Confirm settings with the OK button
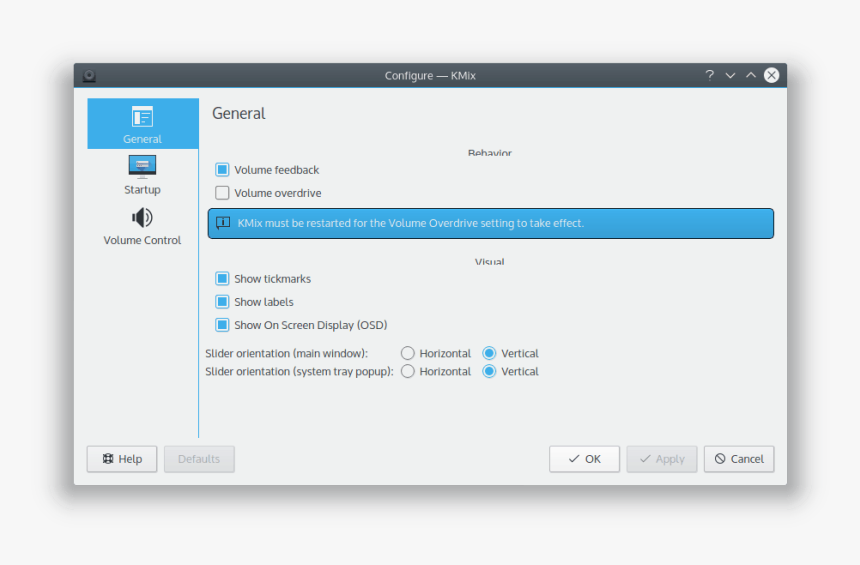The width and height of the screenshot is (860, 565). [x=584, y=459]
